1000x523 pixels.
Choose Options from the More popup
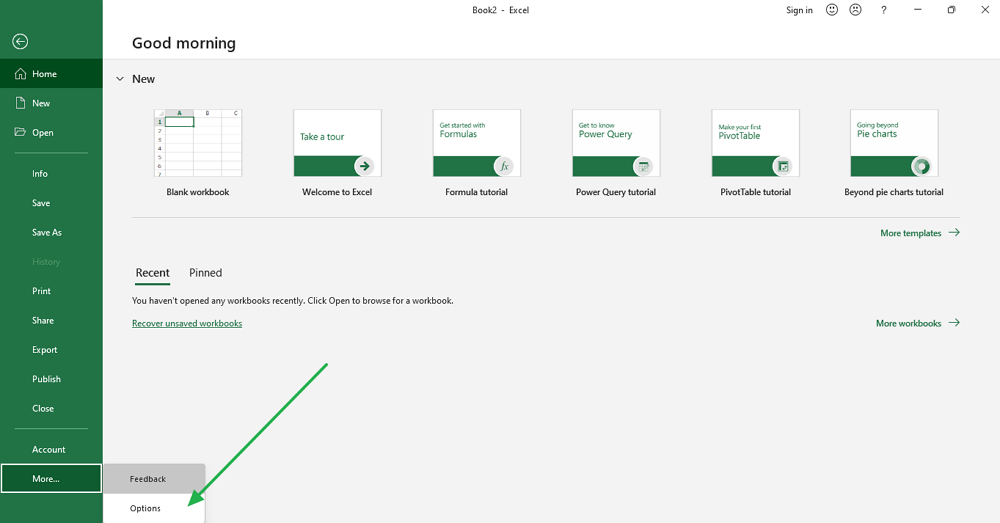point(154,508)
